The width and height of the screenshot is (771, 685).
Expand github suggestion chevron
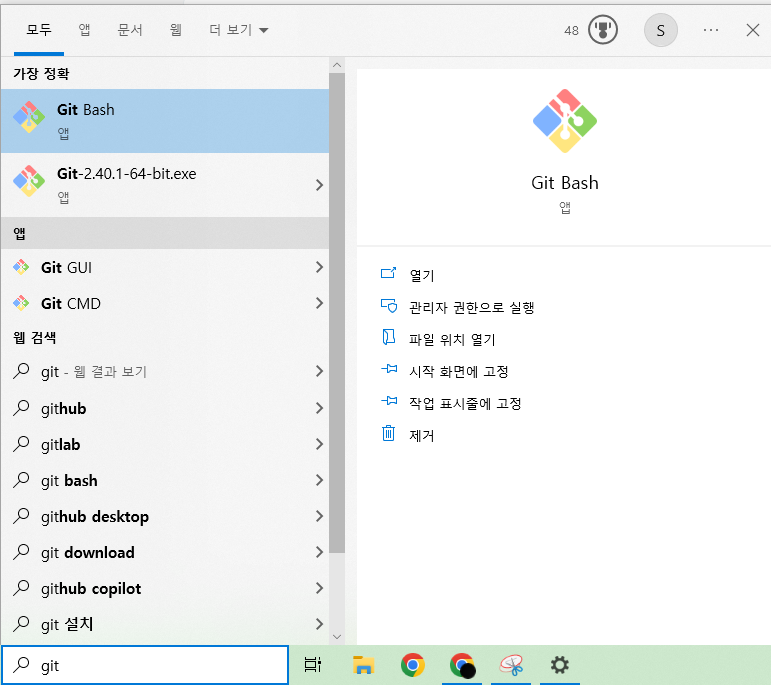[319, 408]
